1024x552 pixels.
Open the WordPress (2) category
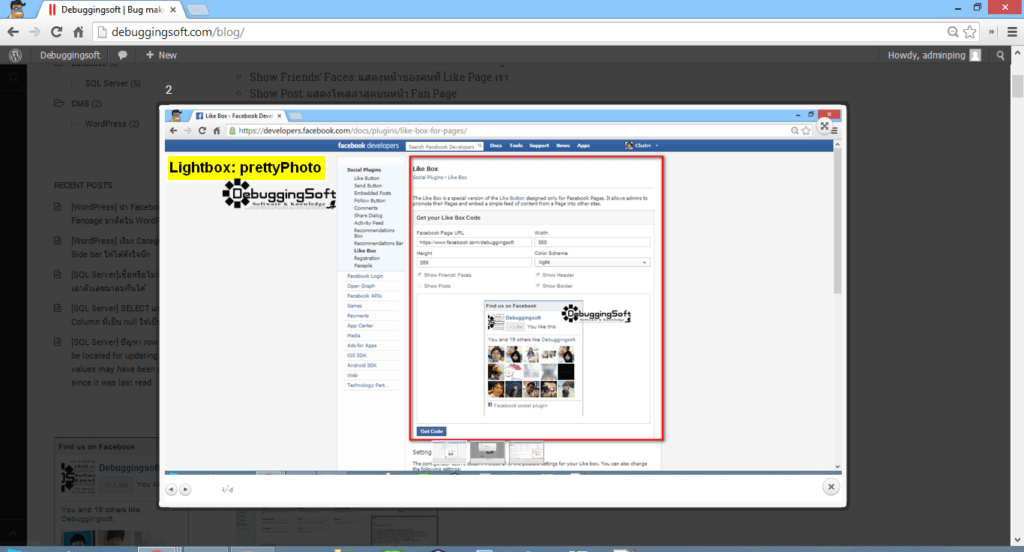click(x=112, y=123)
